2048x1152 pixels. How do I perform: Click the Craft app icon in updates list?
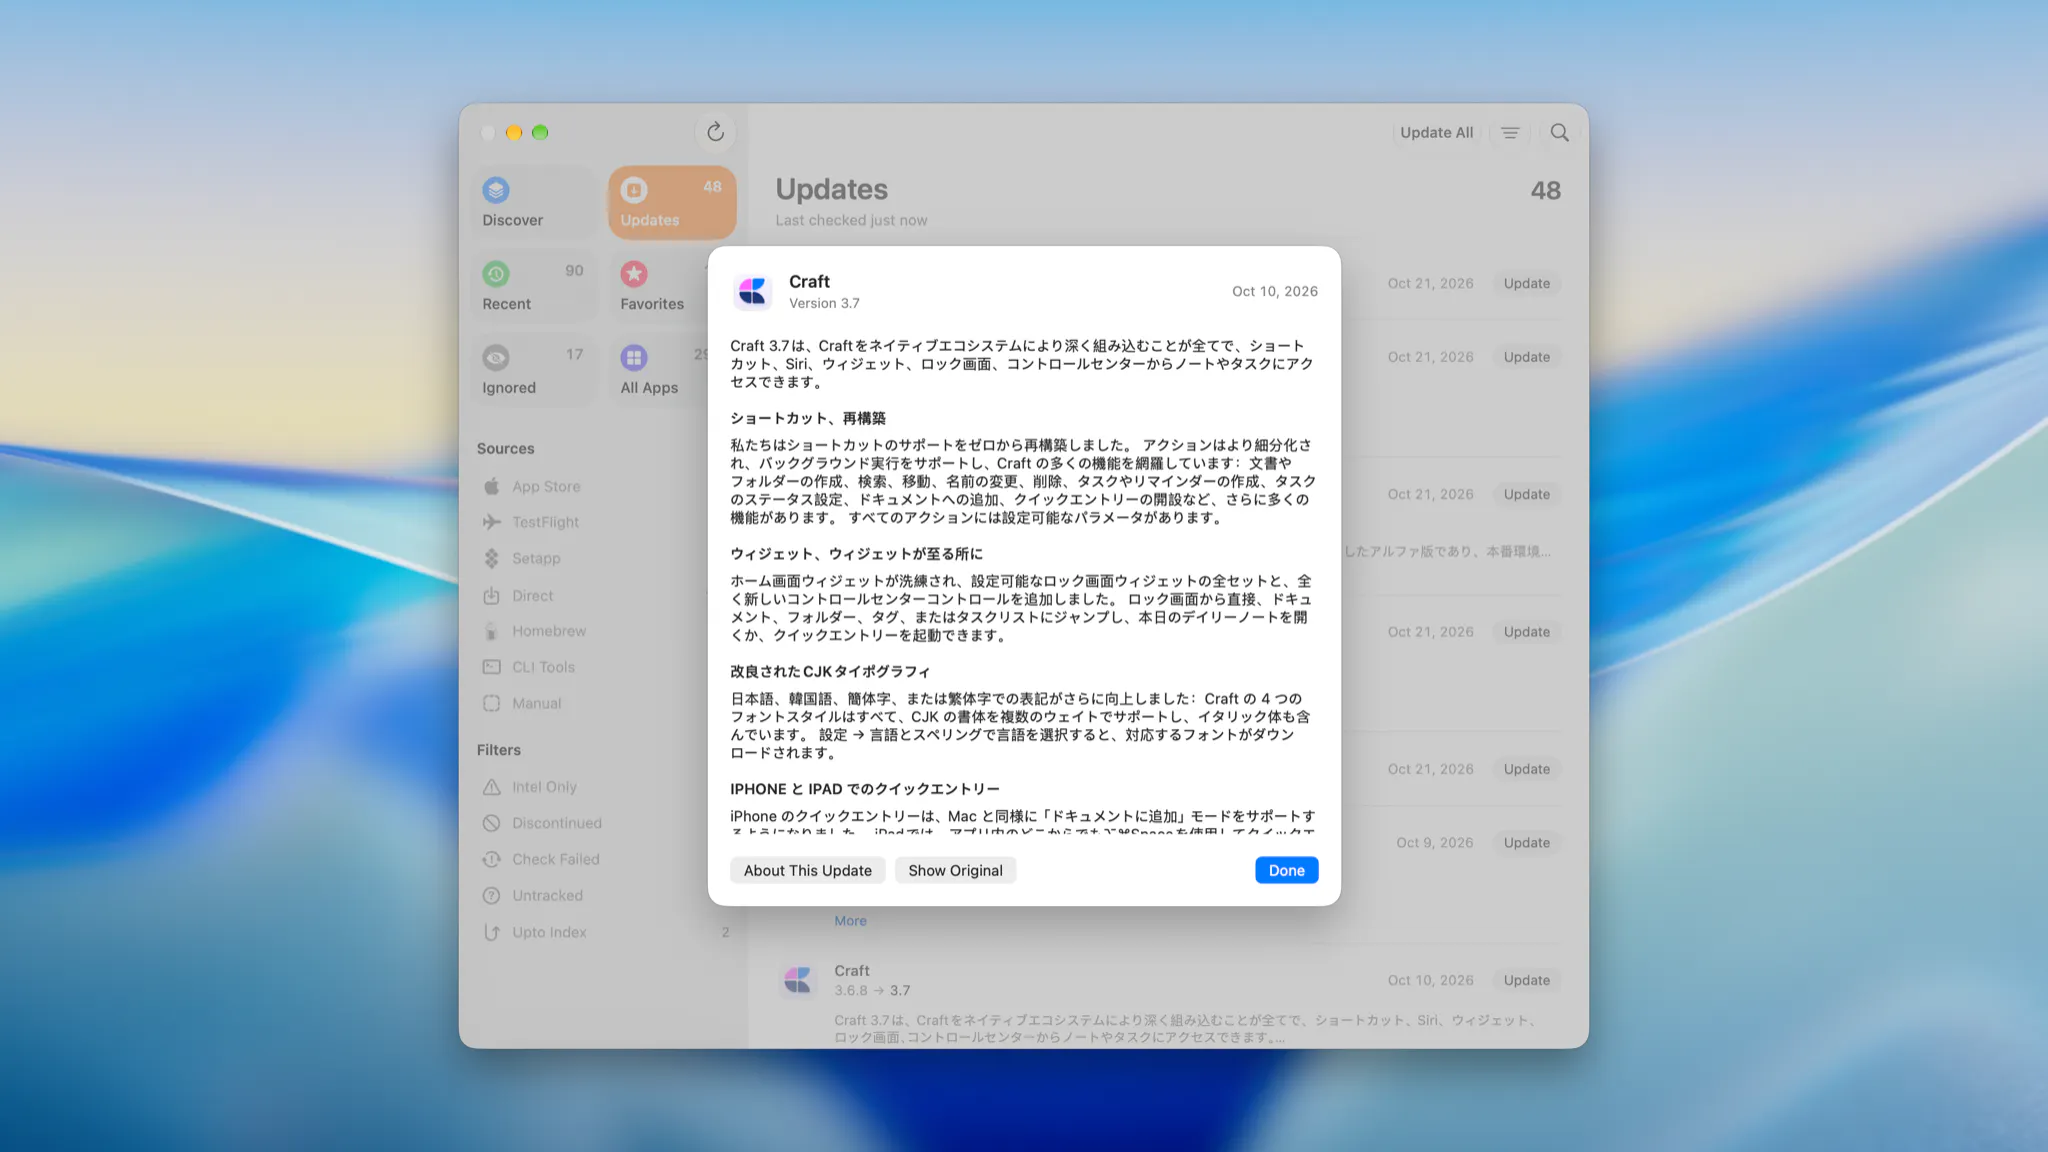798,980
